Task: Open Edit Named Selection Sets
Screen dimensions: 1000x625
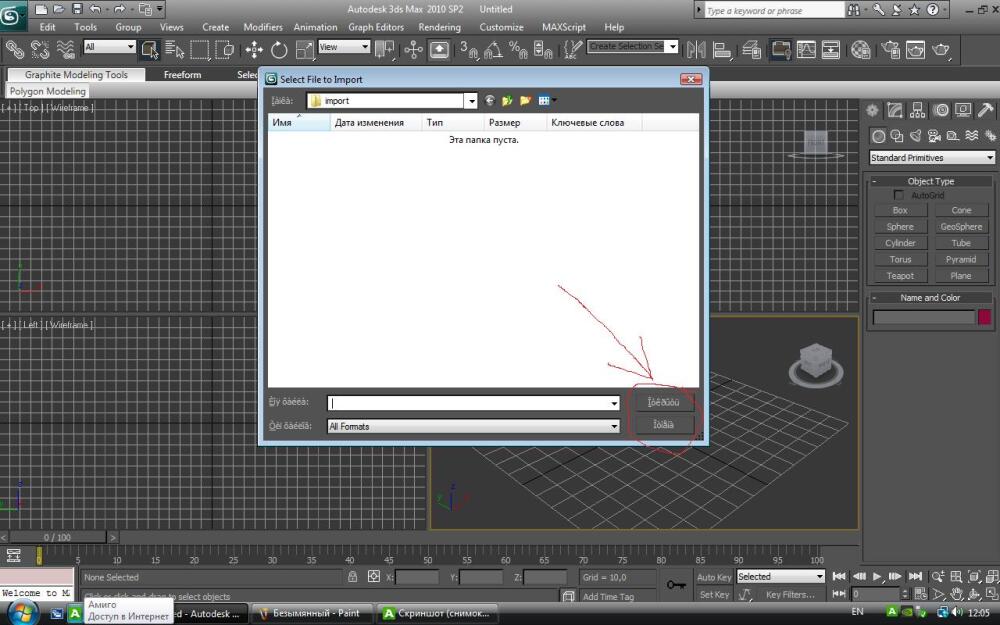Action: click(573, 49)
